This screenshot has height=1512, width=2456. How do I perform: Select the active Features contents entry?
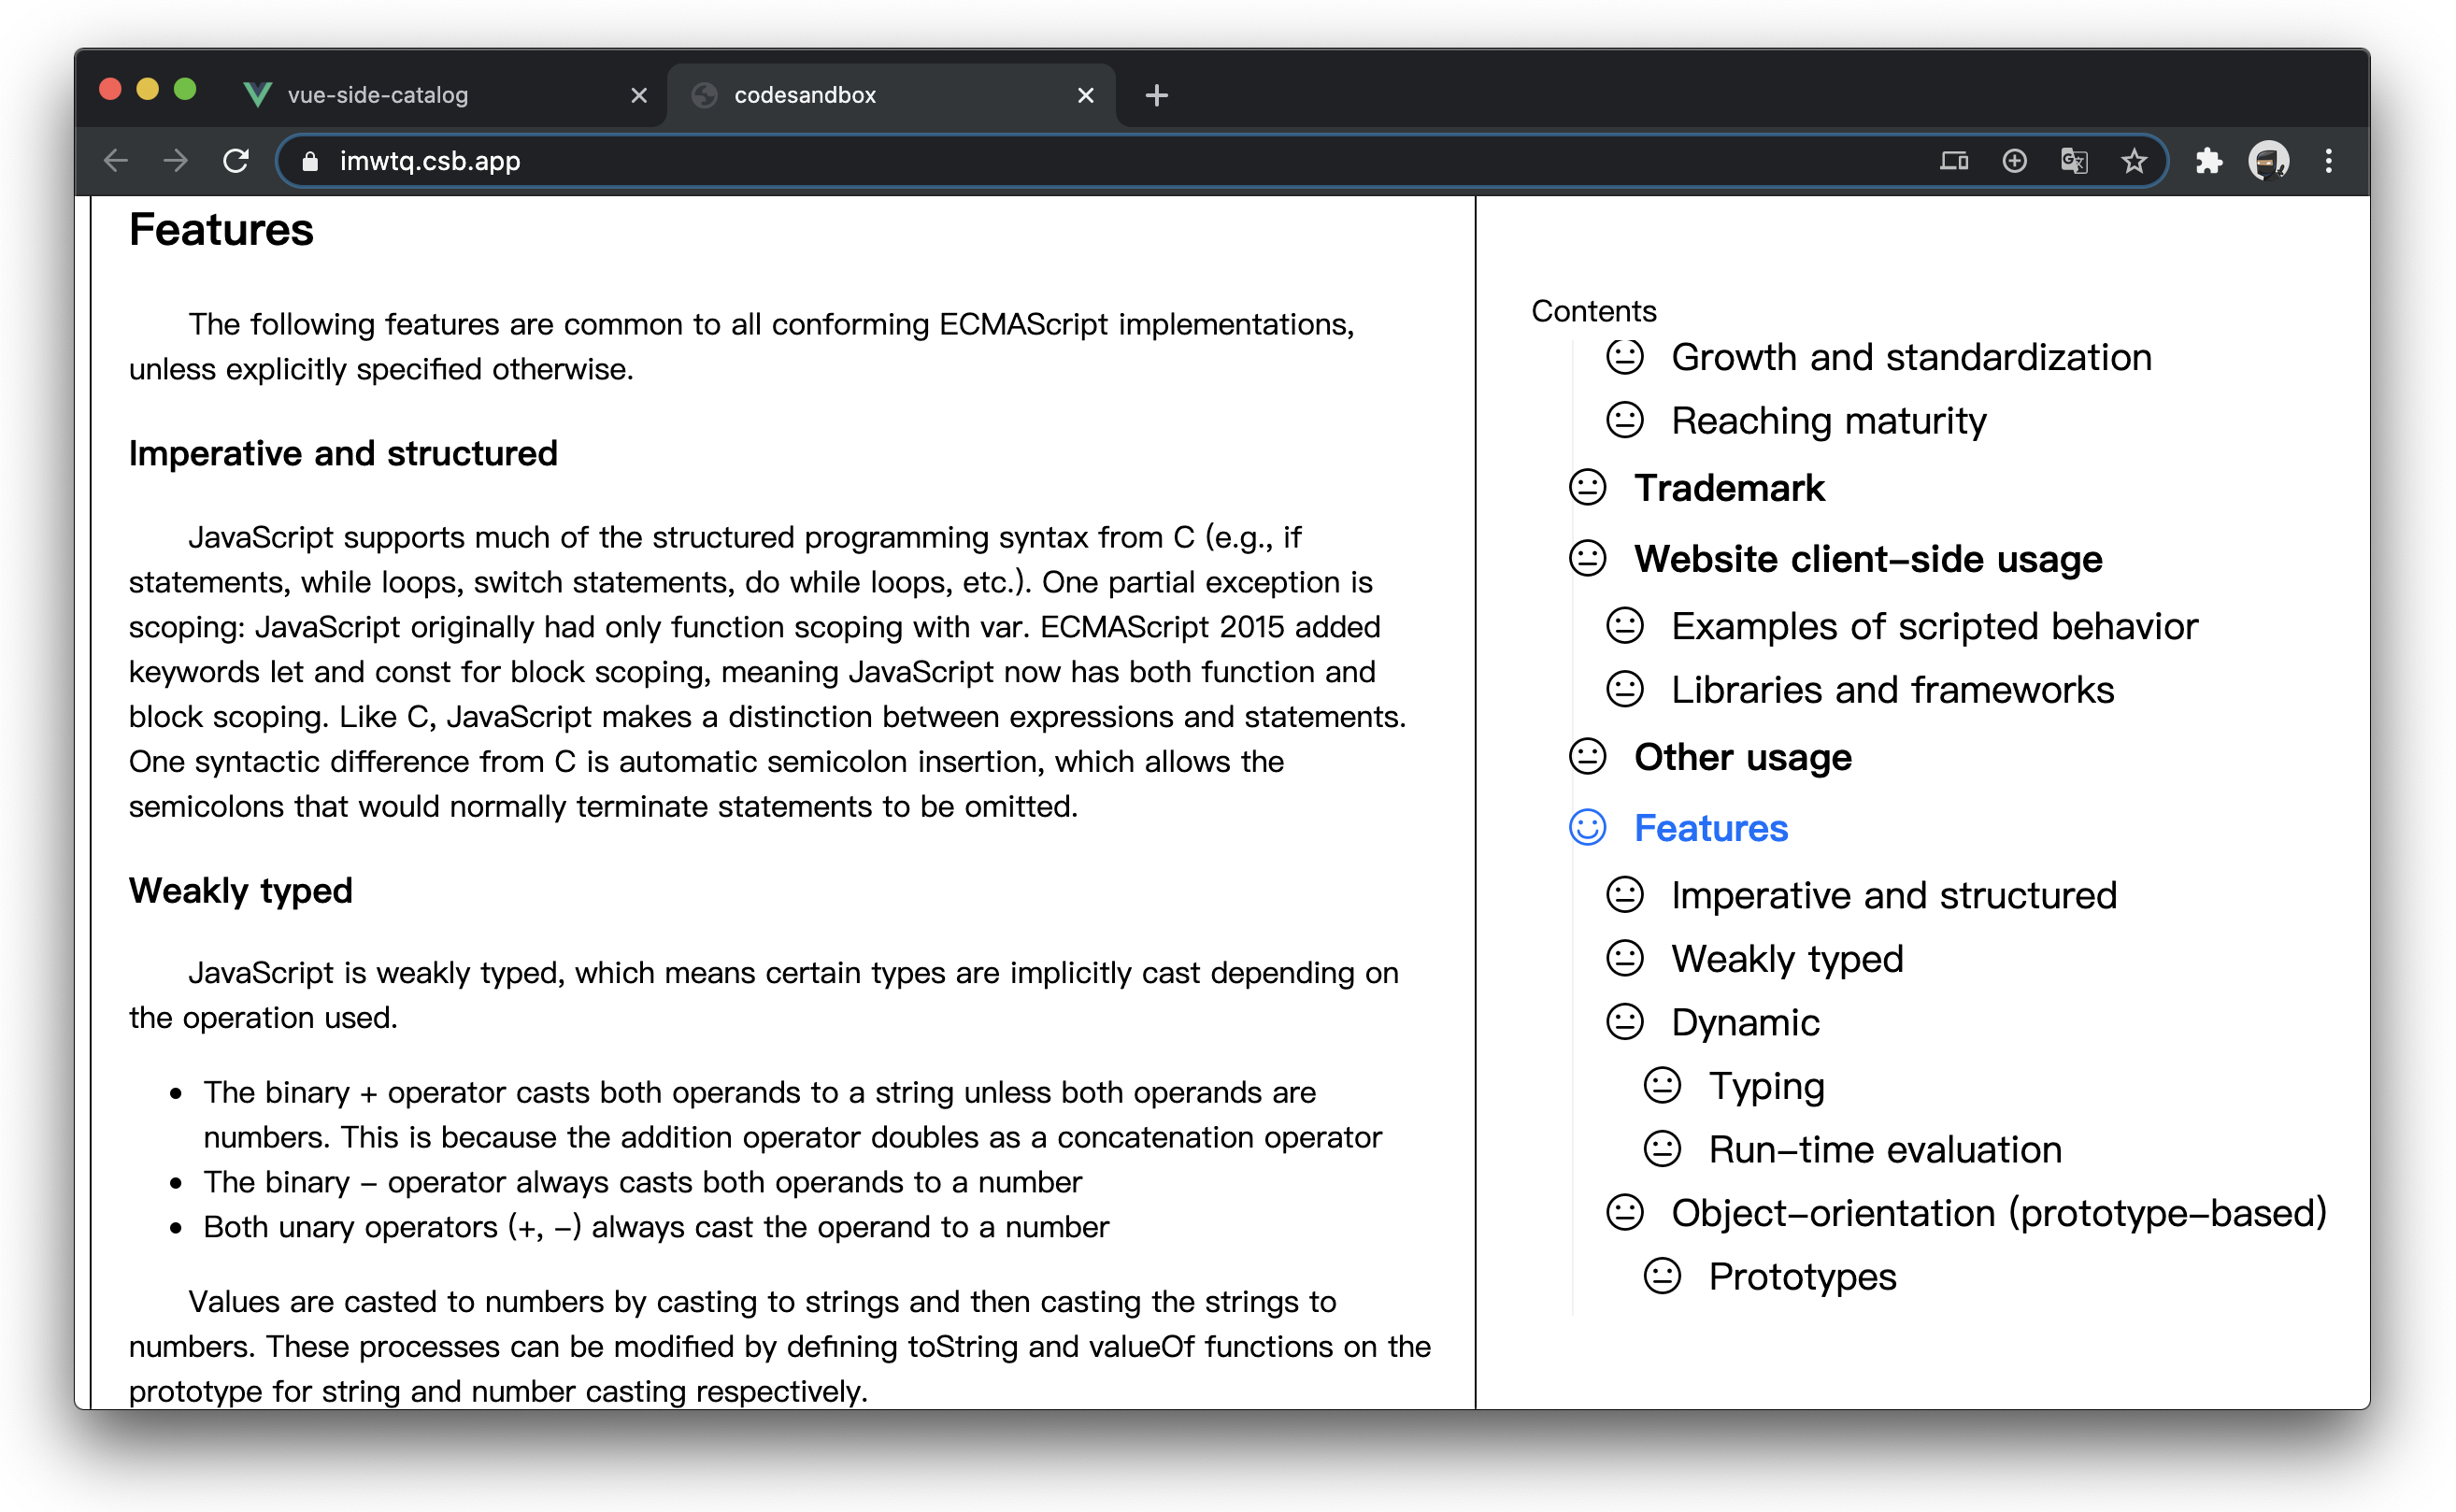pos(1711,828)
